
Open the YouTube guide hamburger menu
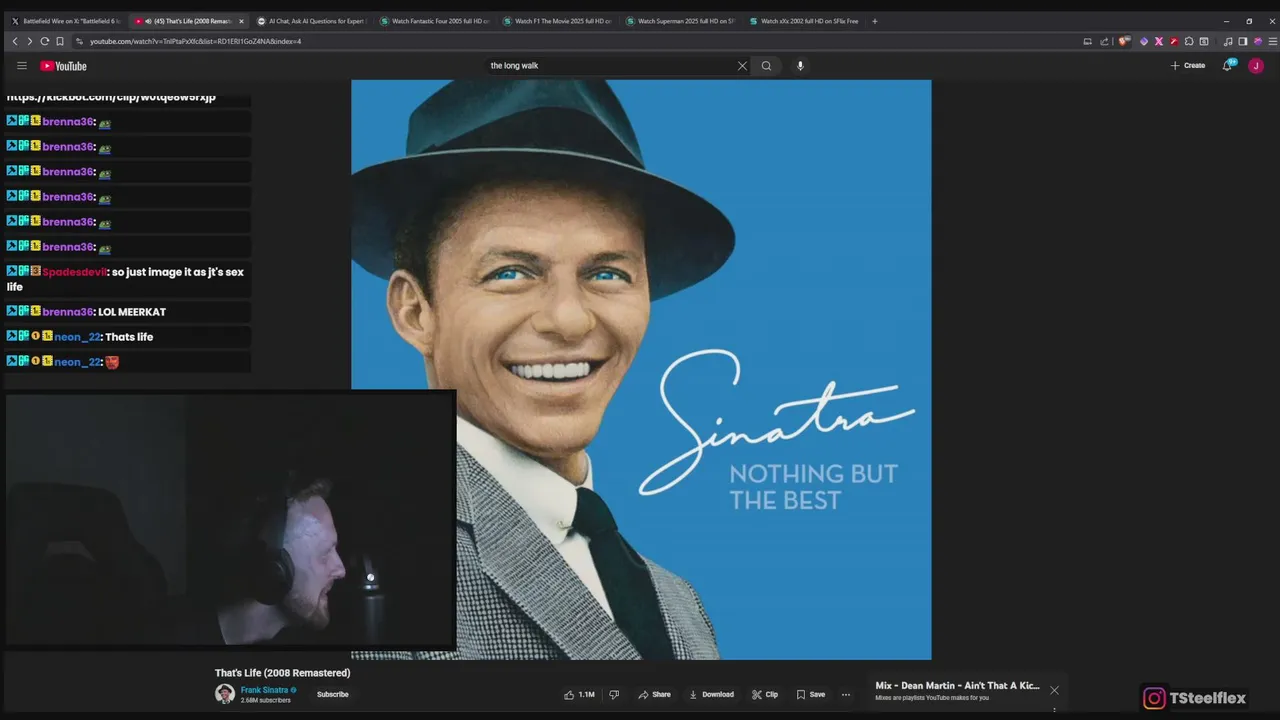tap(22, 66)
